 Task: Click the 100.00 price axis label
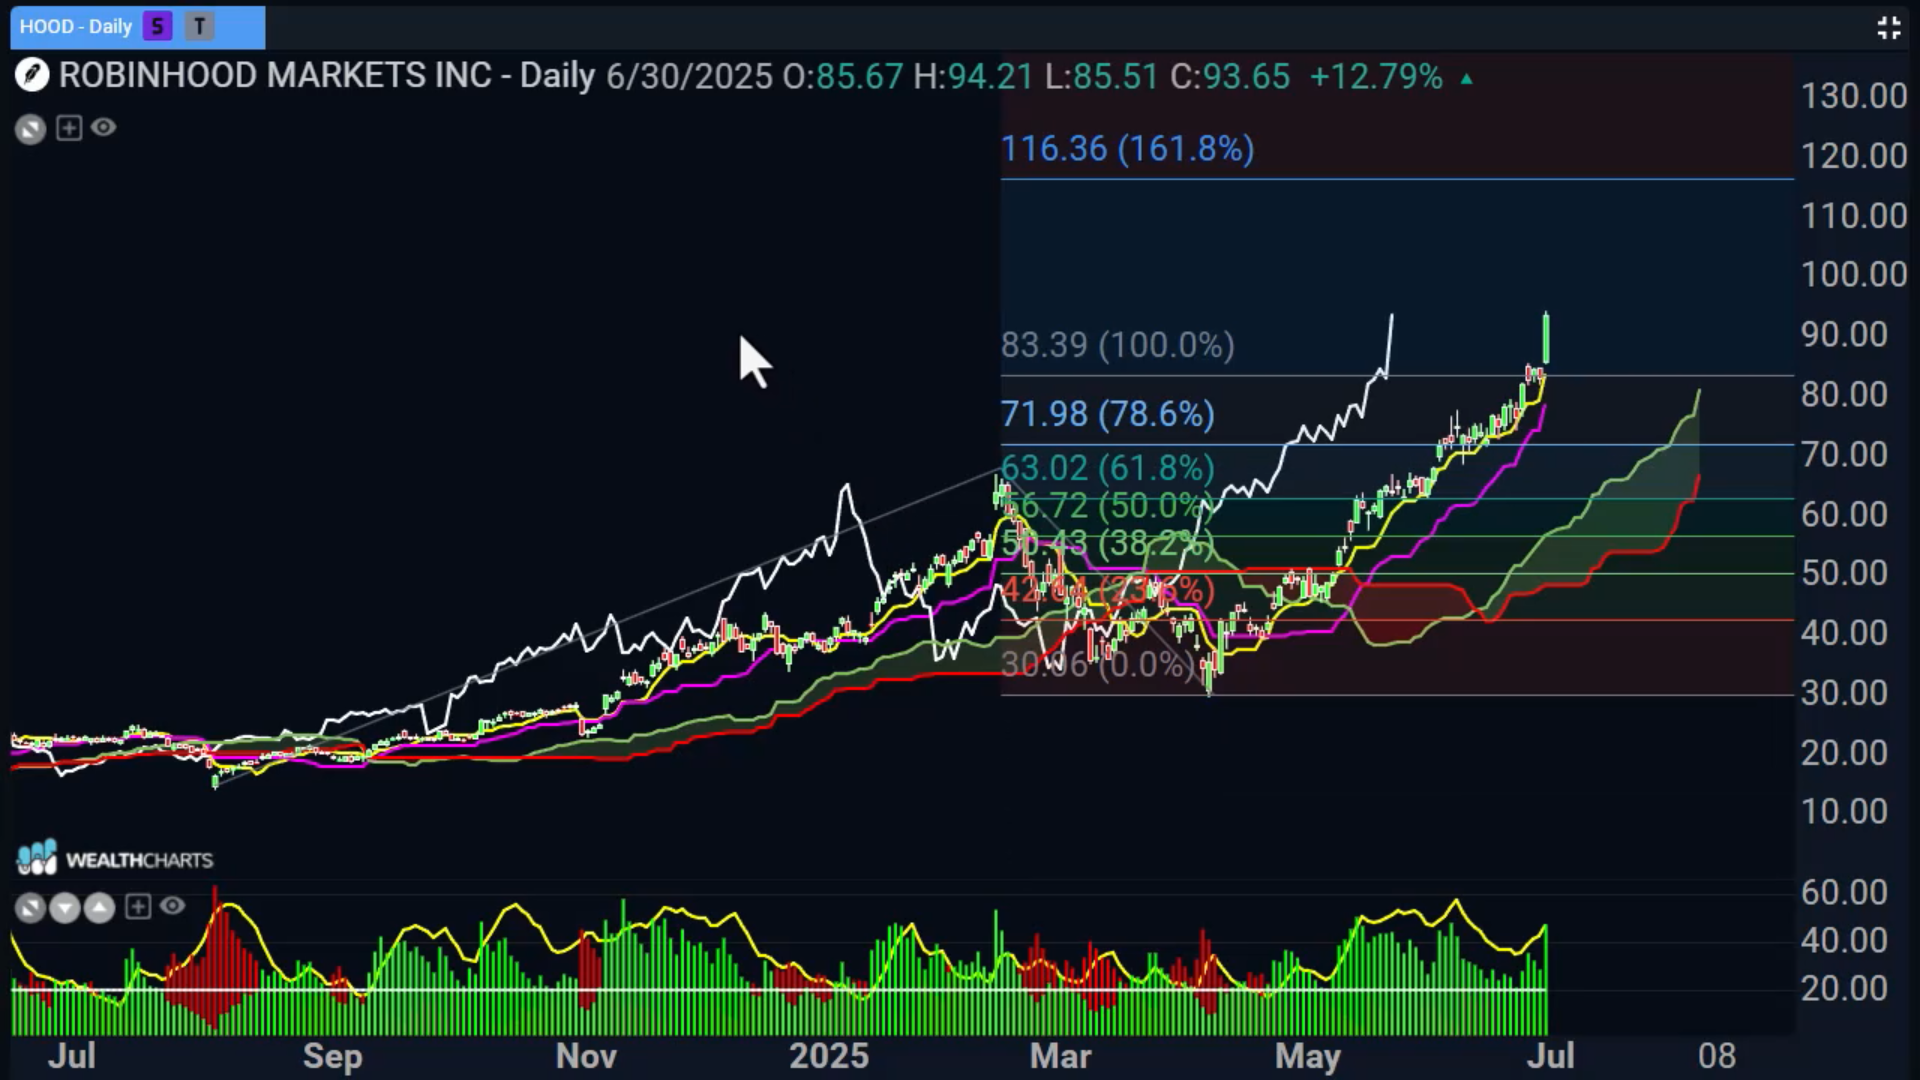click(x=1853, y=274)
